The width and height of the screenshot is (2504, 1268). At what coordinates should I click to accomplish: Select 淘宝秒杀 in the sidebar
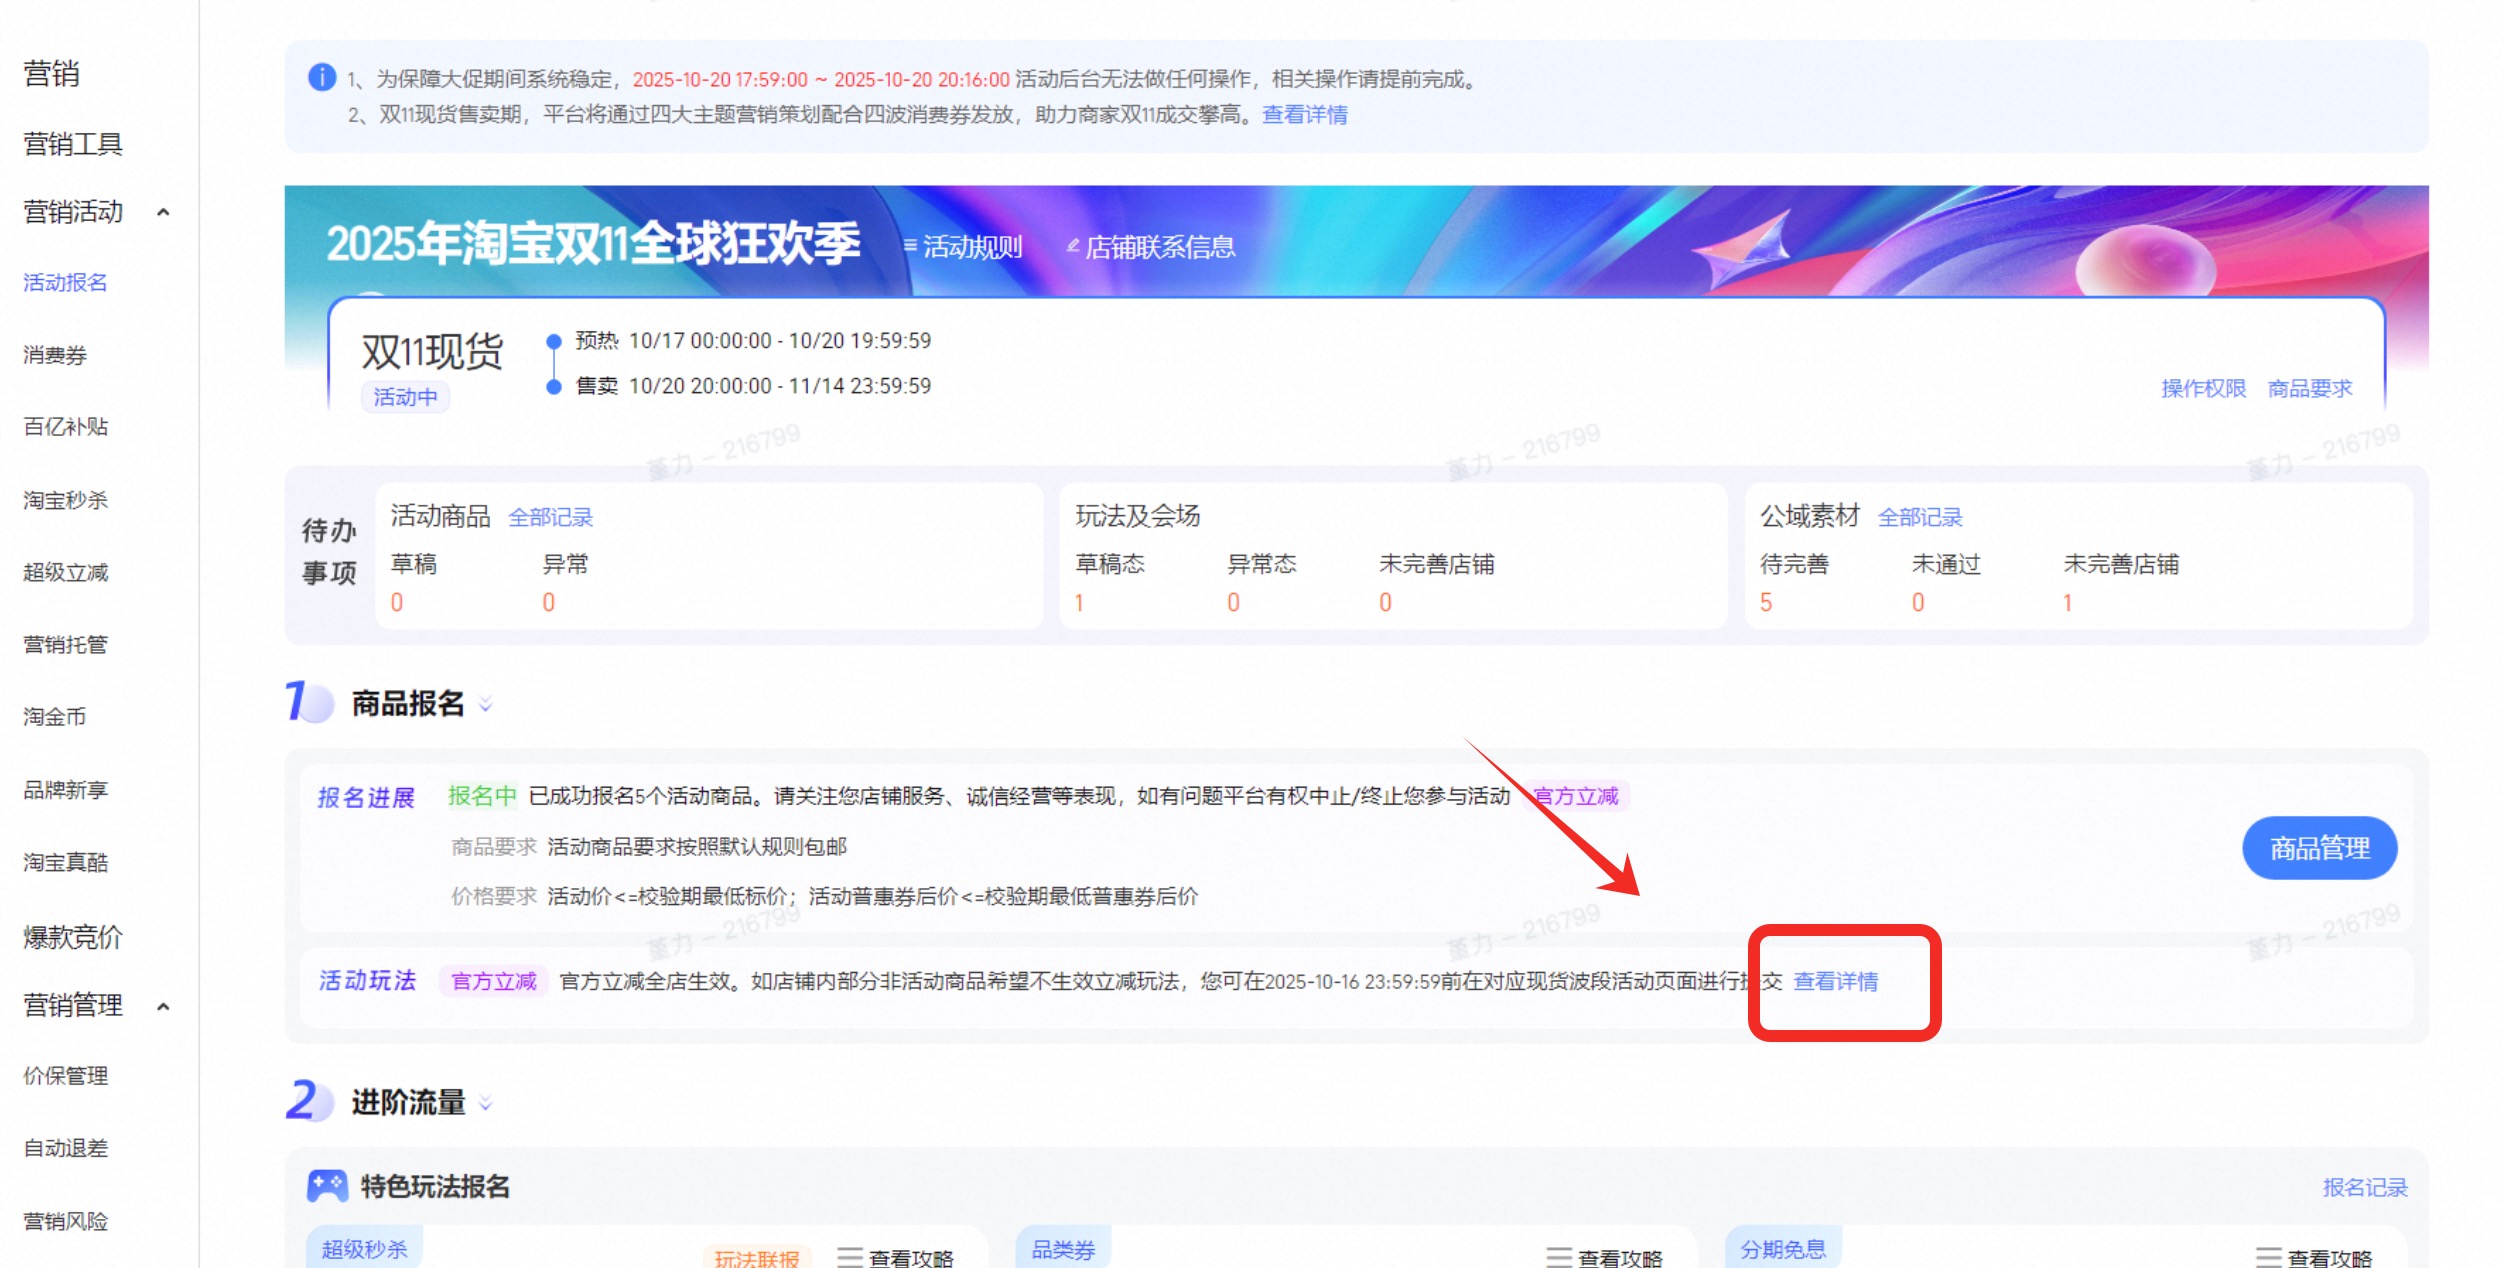pos(65,500)
